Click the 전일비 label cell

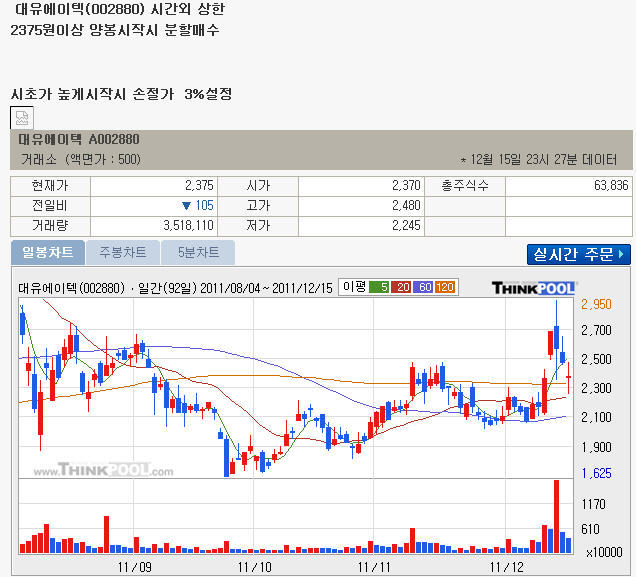(50, 206)
